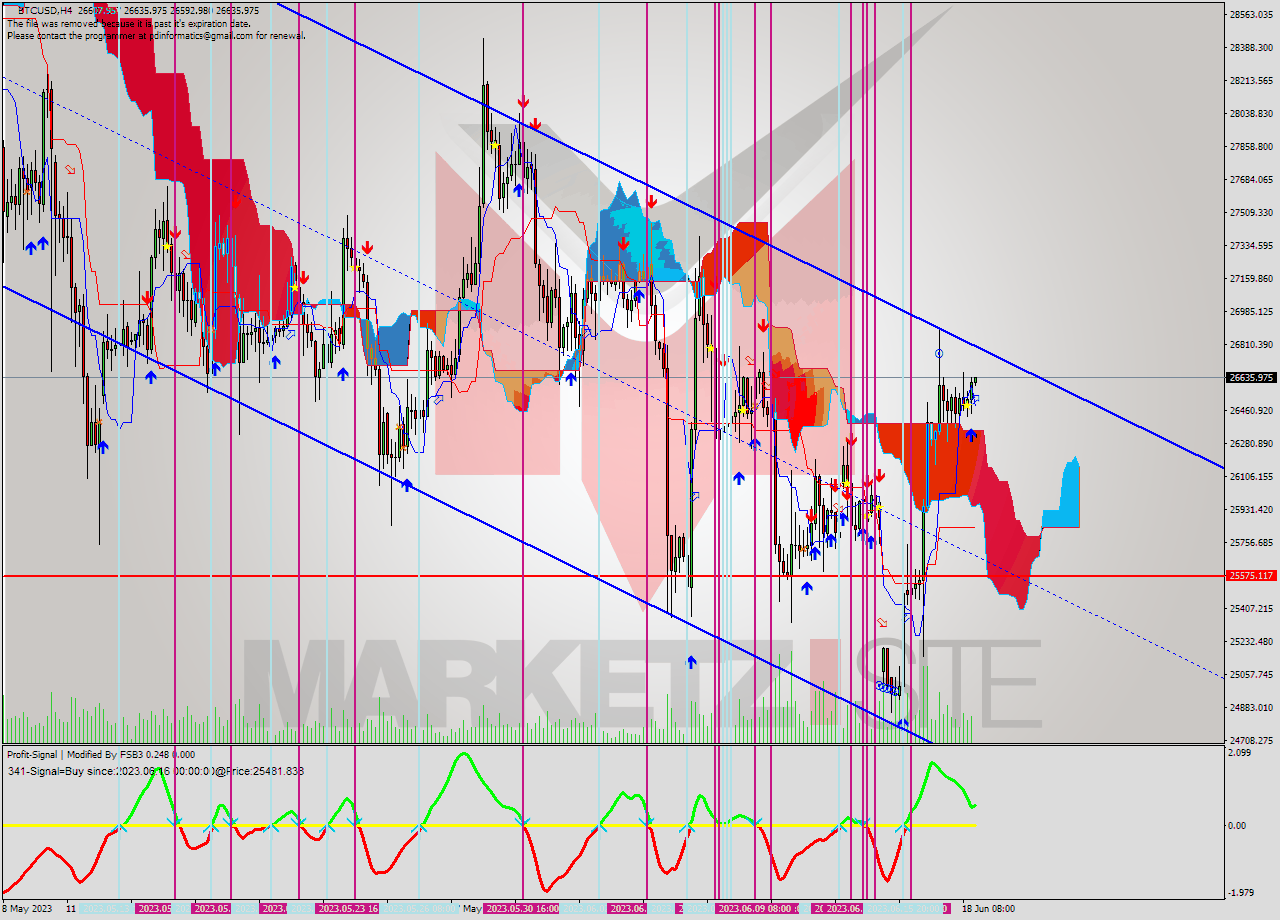Click the 26280.880 price axis value
The width and height of the screenshot is (1280, 920).
pos(1251,443)
